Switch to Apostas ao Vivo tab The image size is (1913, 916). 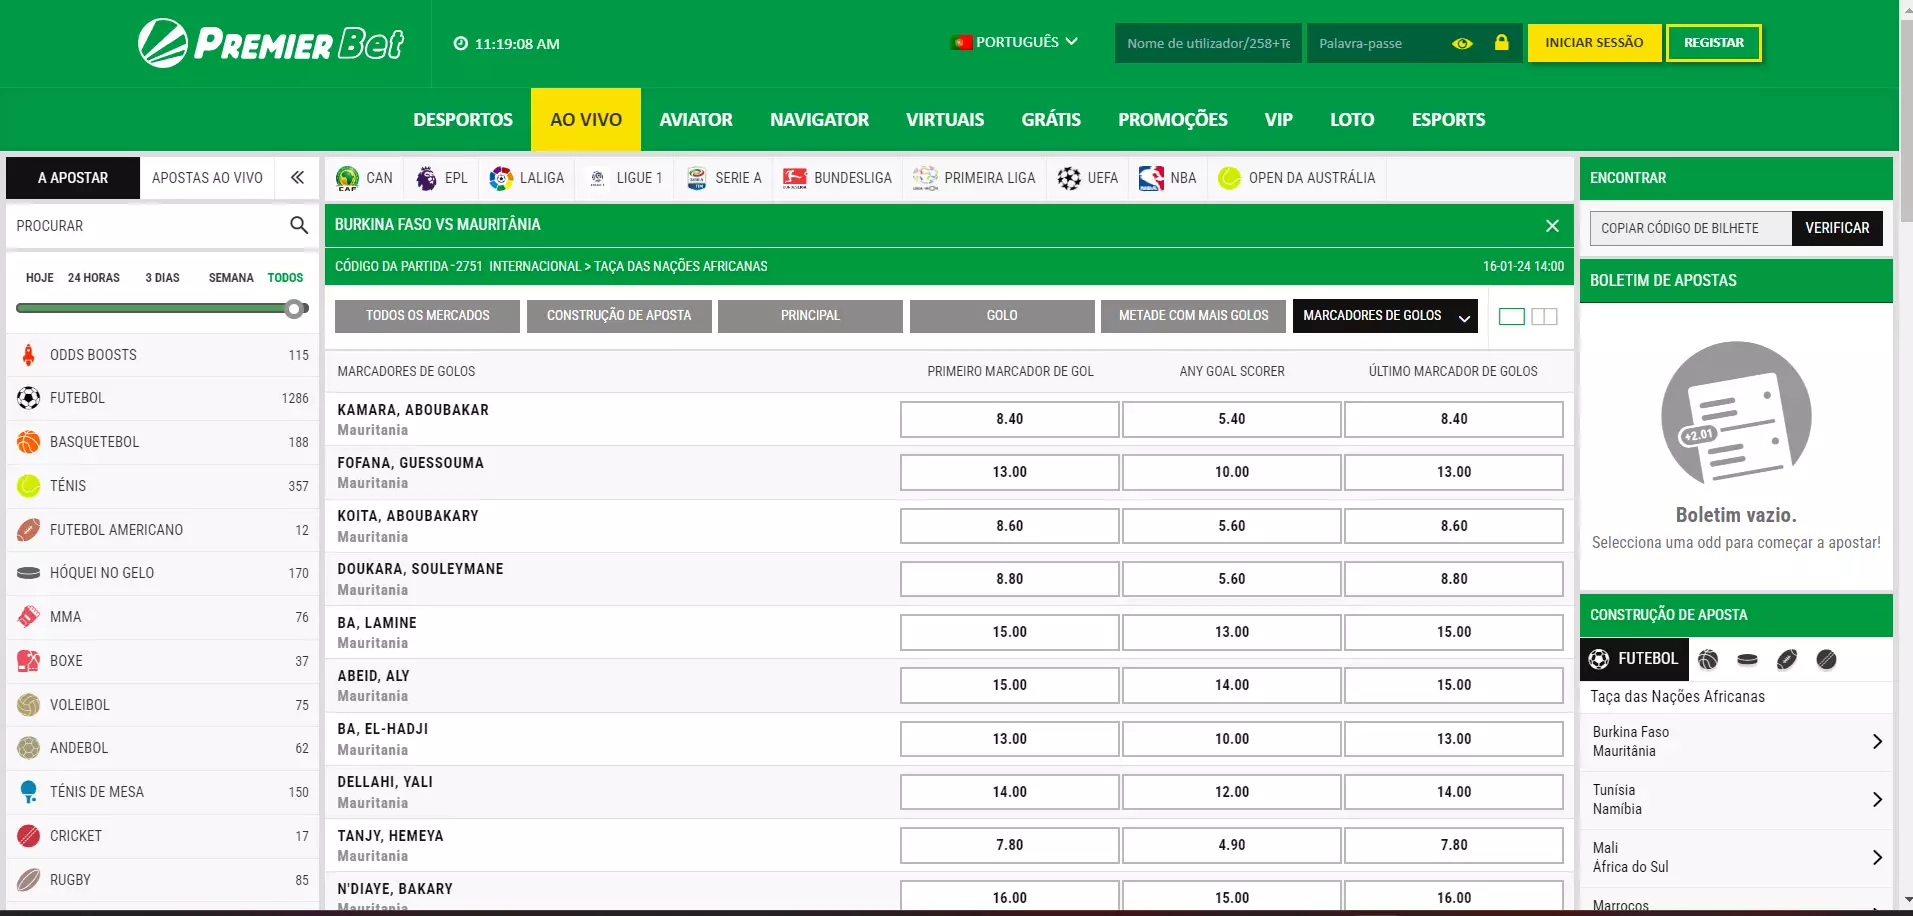coord(207,178)
